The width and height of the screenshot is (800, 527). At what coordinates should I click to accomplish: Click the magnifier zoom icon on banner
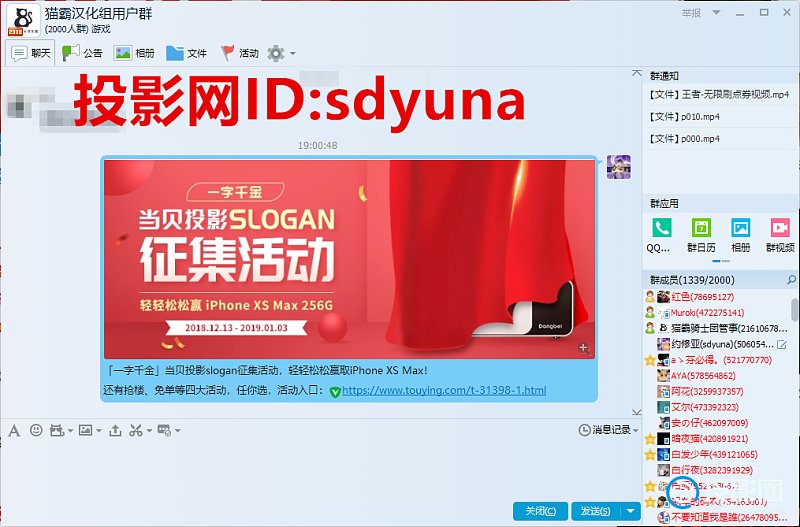pos(584,348)
